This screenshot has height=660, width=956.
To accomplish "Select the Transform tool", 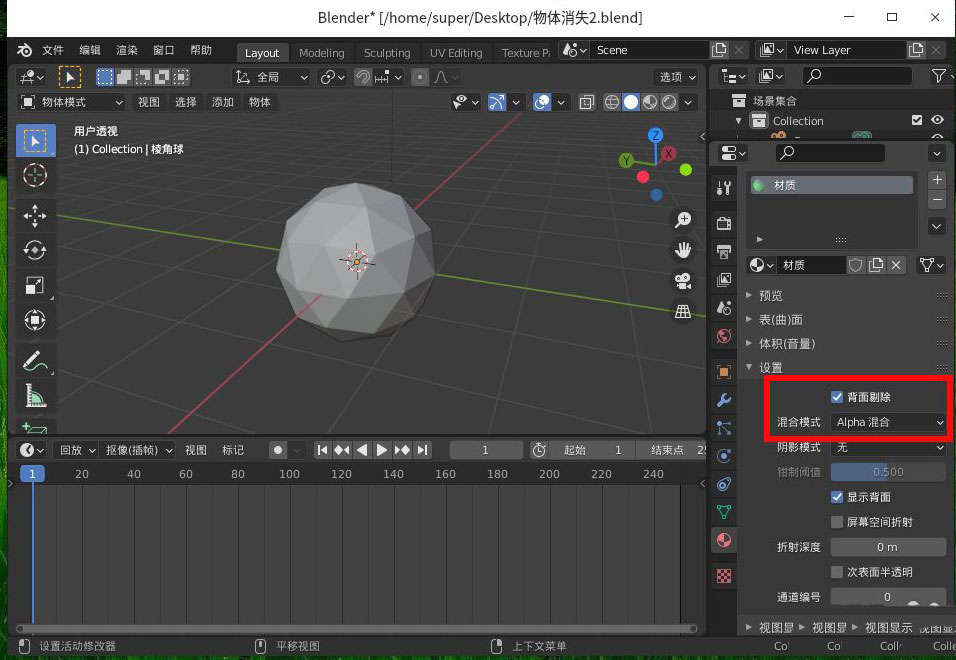I will click(35, 320).
